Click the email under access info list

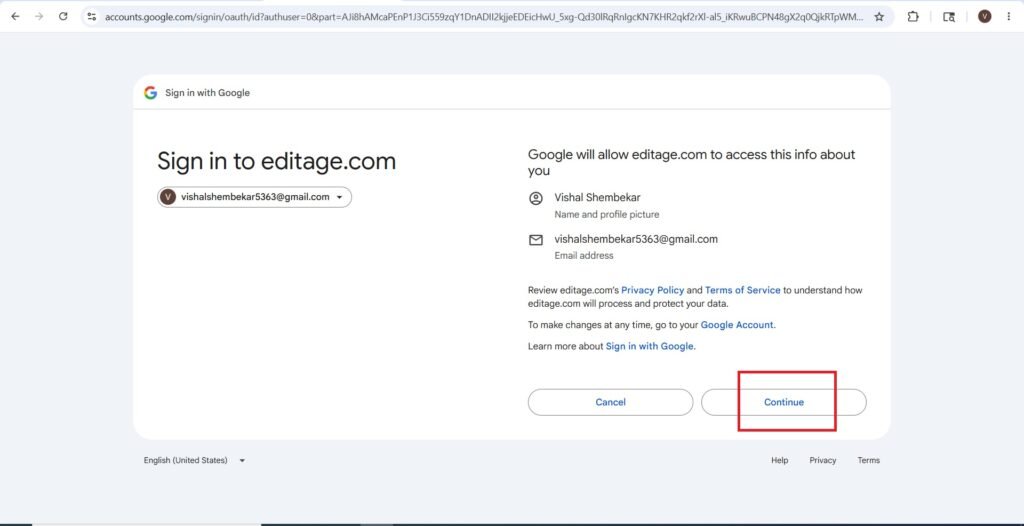click(636, 239)
